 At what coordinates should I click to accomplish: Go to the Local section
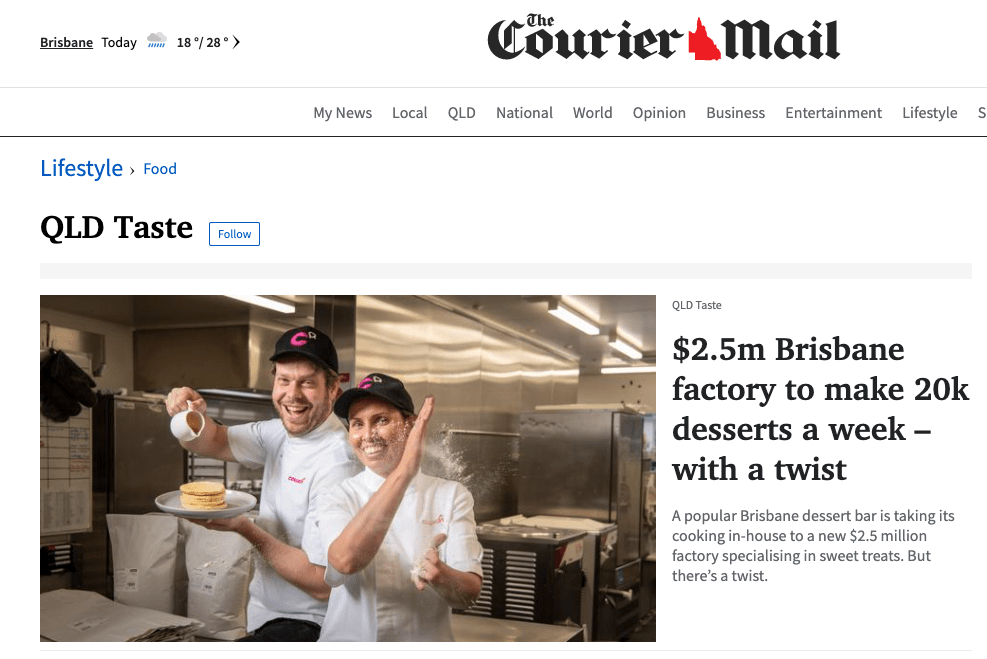click(x=410, y=113)
